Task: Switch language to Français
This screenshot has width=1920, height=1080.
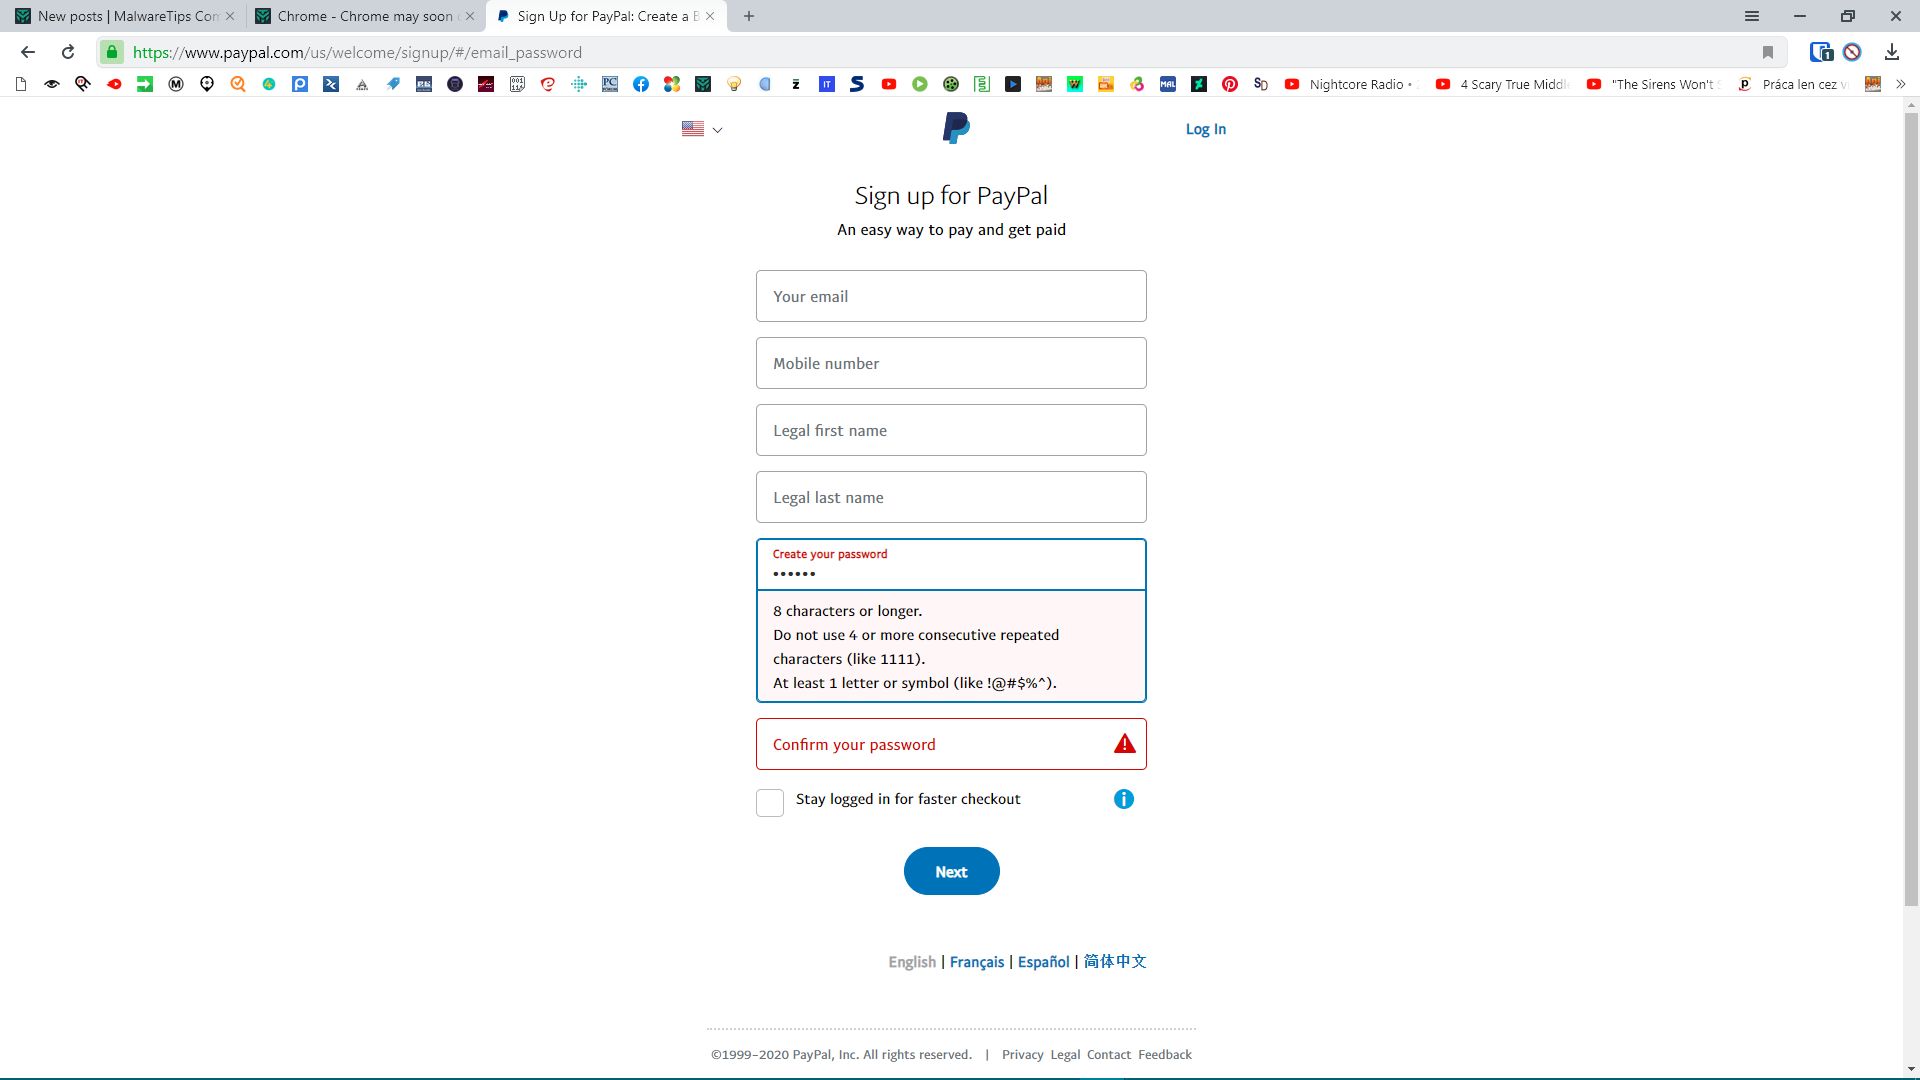Action: [976, 962]
